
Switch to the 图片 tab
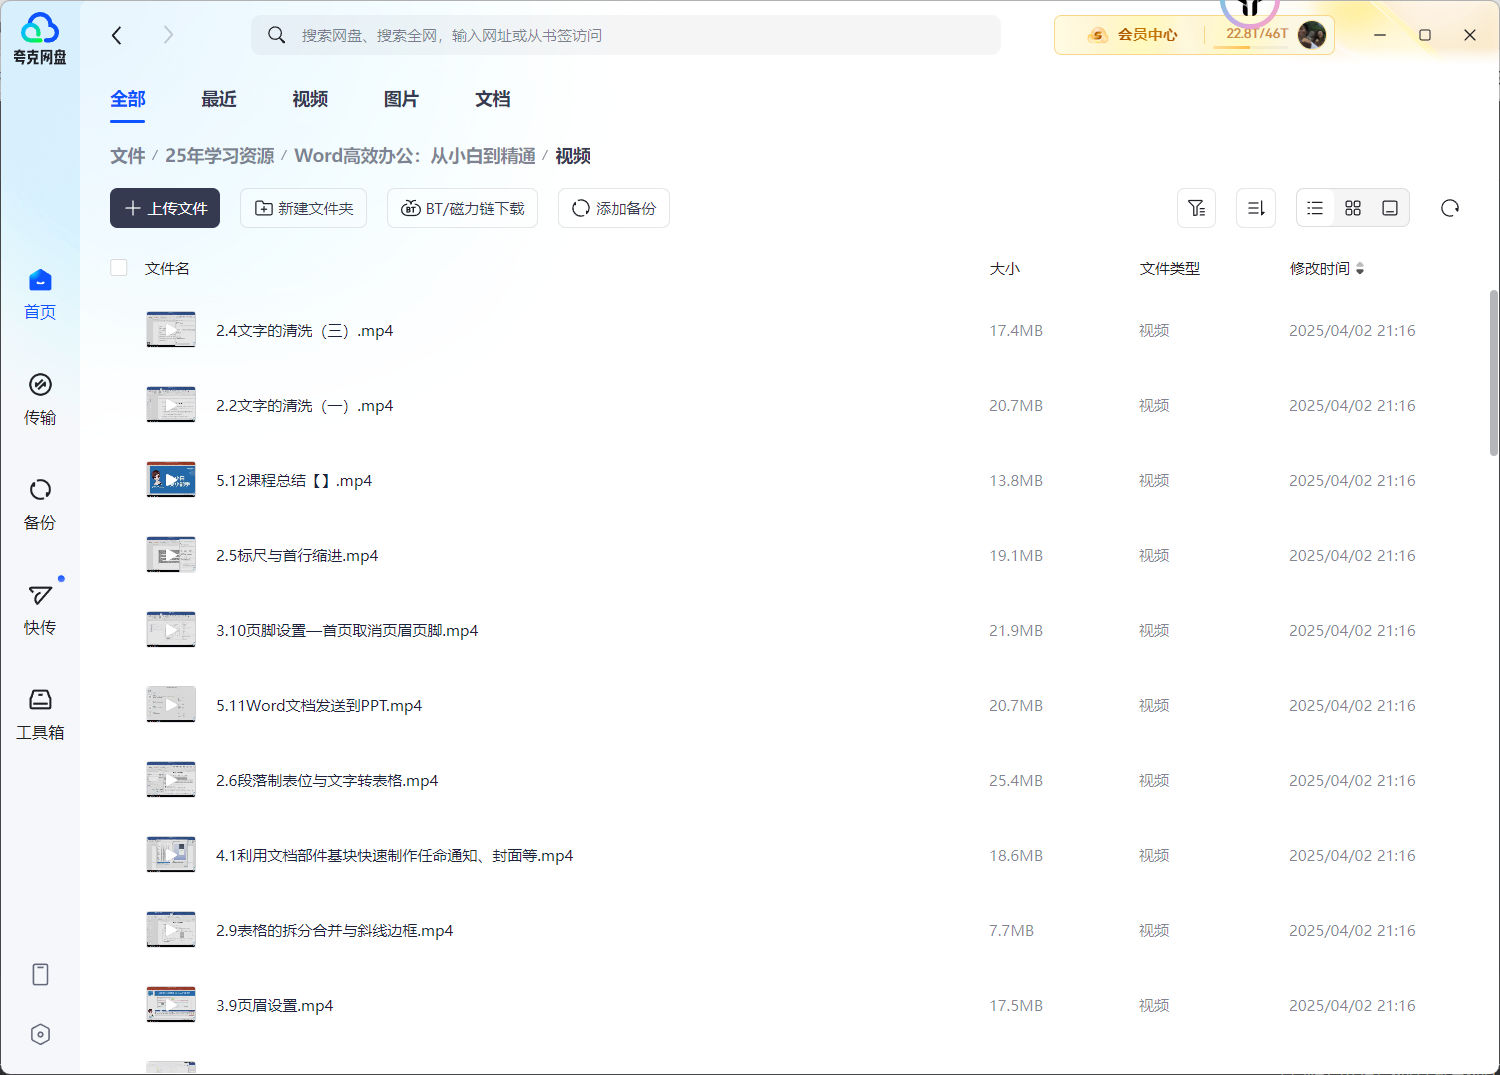401,99
